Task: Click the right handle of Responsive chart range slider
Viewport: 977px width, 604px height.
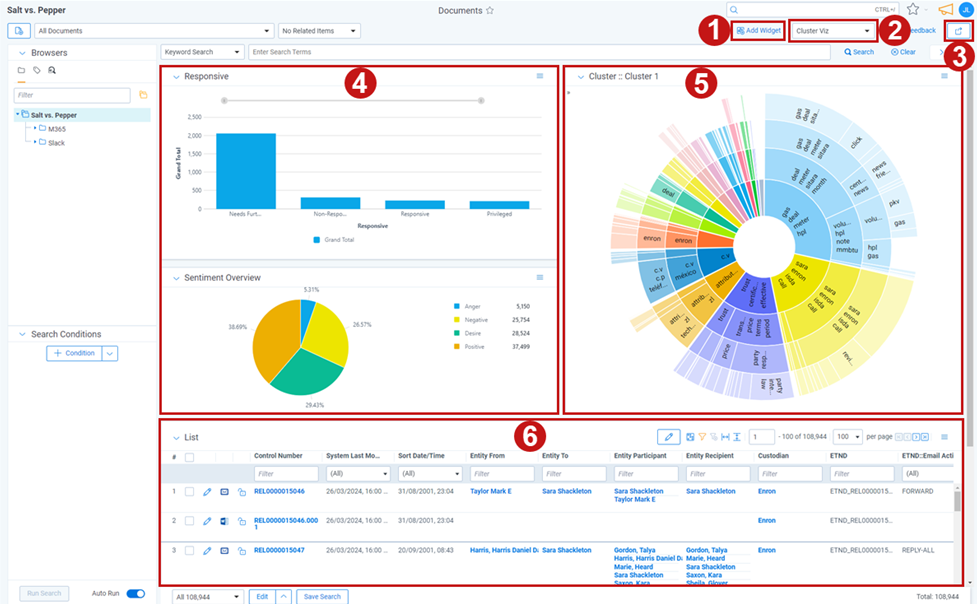Action: [x=481, y=100]
